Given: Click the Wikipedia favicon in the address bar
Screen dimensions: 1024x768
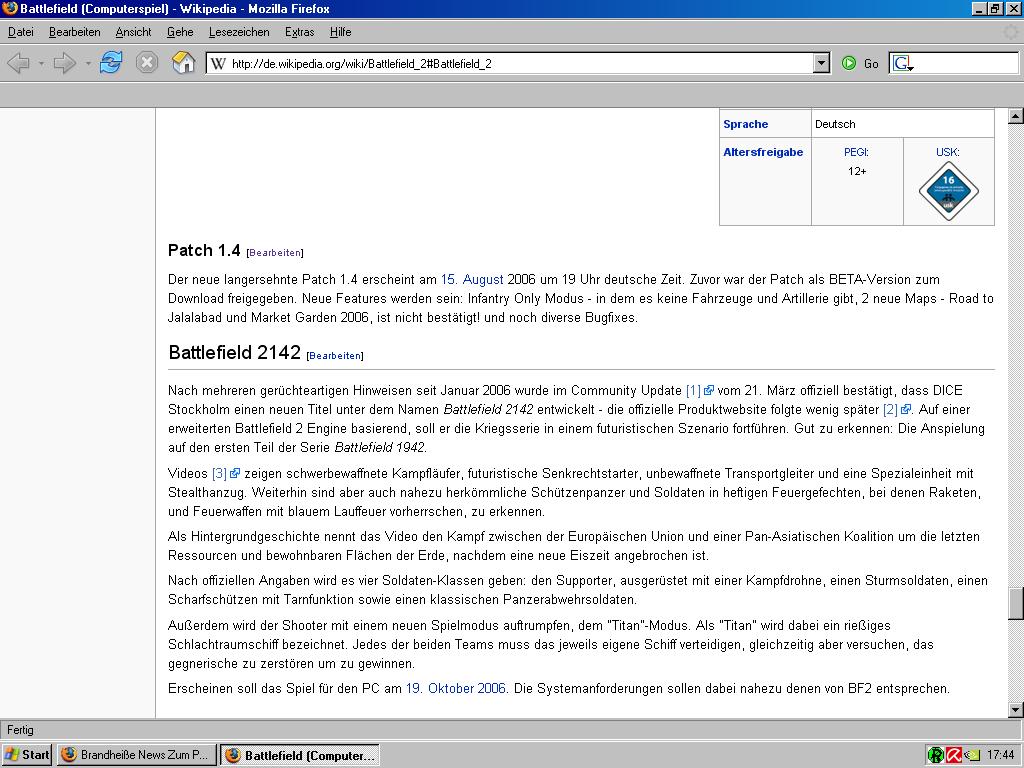Looking at the screenshot, I should tap(218, 63).
